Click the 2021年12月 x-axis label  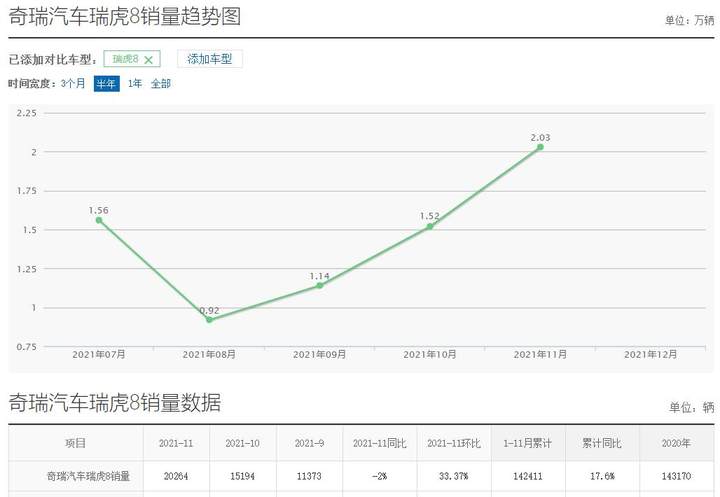[x=650, y=354]
